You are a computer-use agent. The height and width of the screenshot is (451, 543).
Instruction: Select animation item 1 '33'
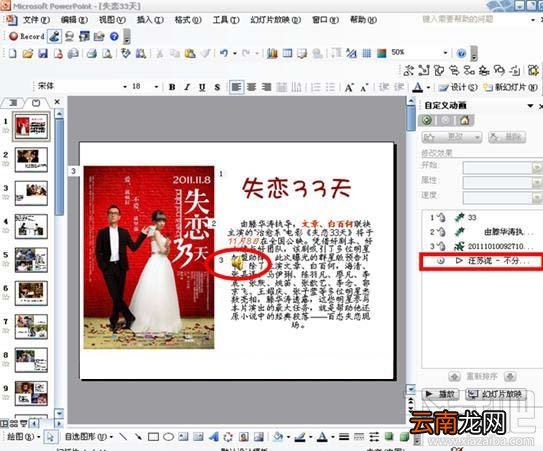(x=481, y=218)
